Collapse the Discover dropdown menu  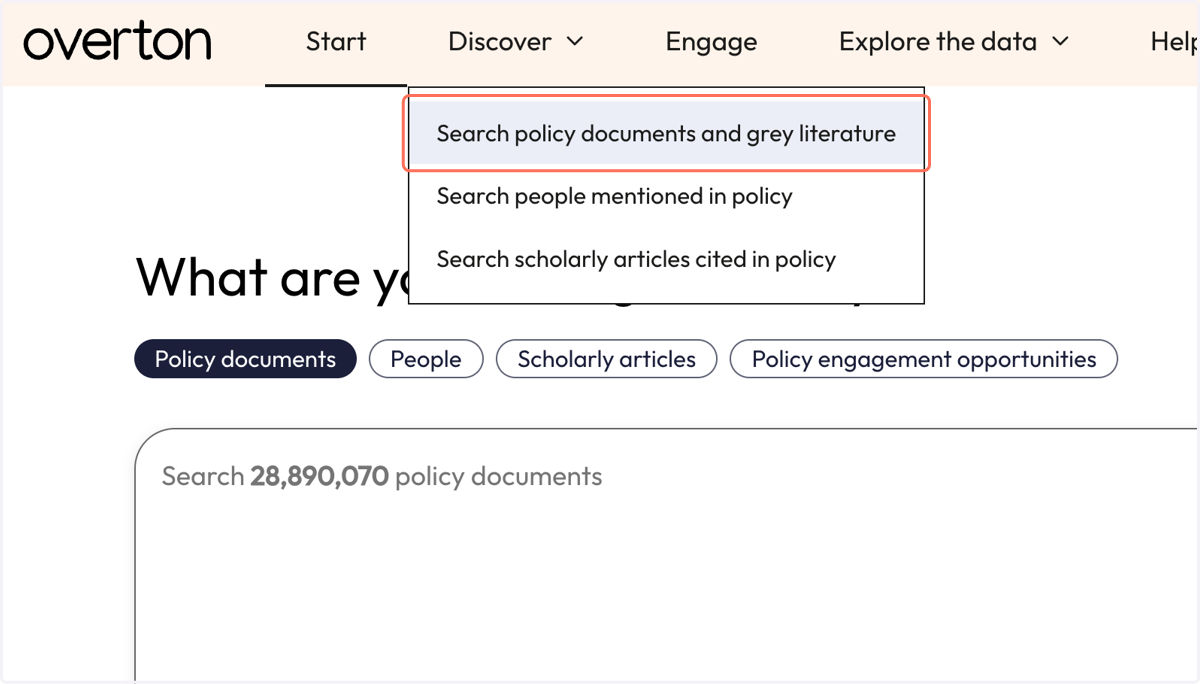pos(515,42)
